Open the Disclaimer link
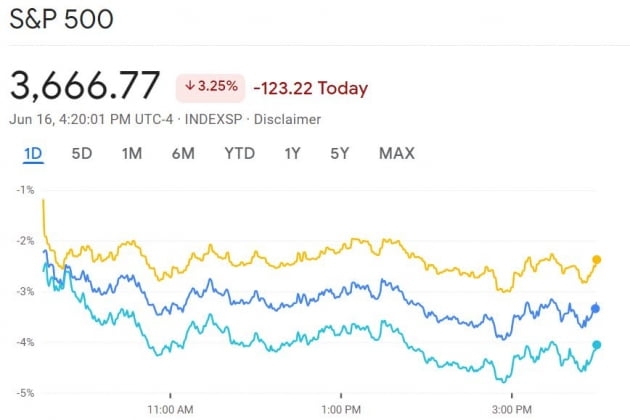Image resolution: width=630 pixels, height=420 pixels. pyautogui.click(x=288, y=119)
